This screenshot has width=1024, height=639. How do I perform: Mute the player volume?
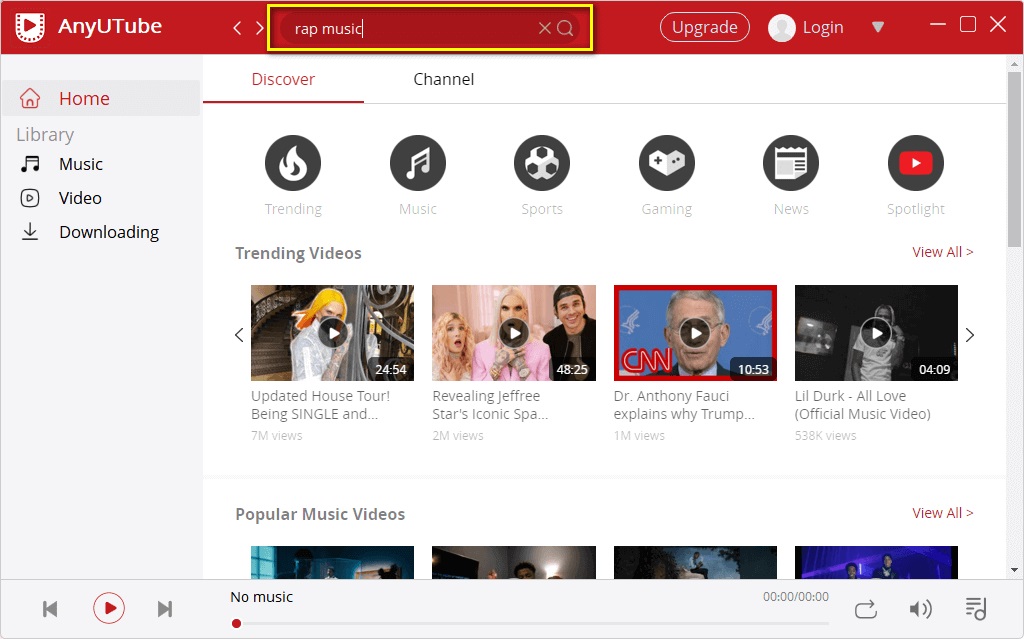coord(920,608)
